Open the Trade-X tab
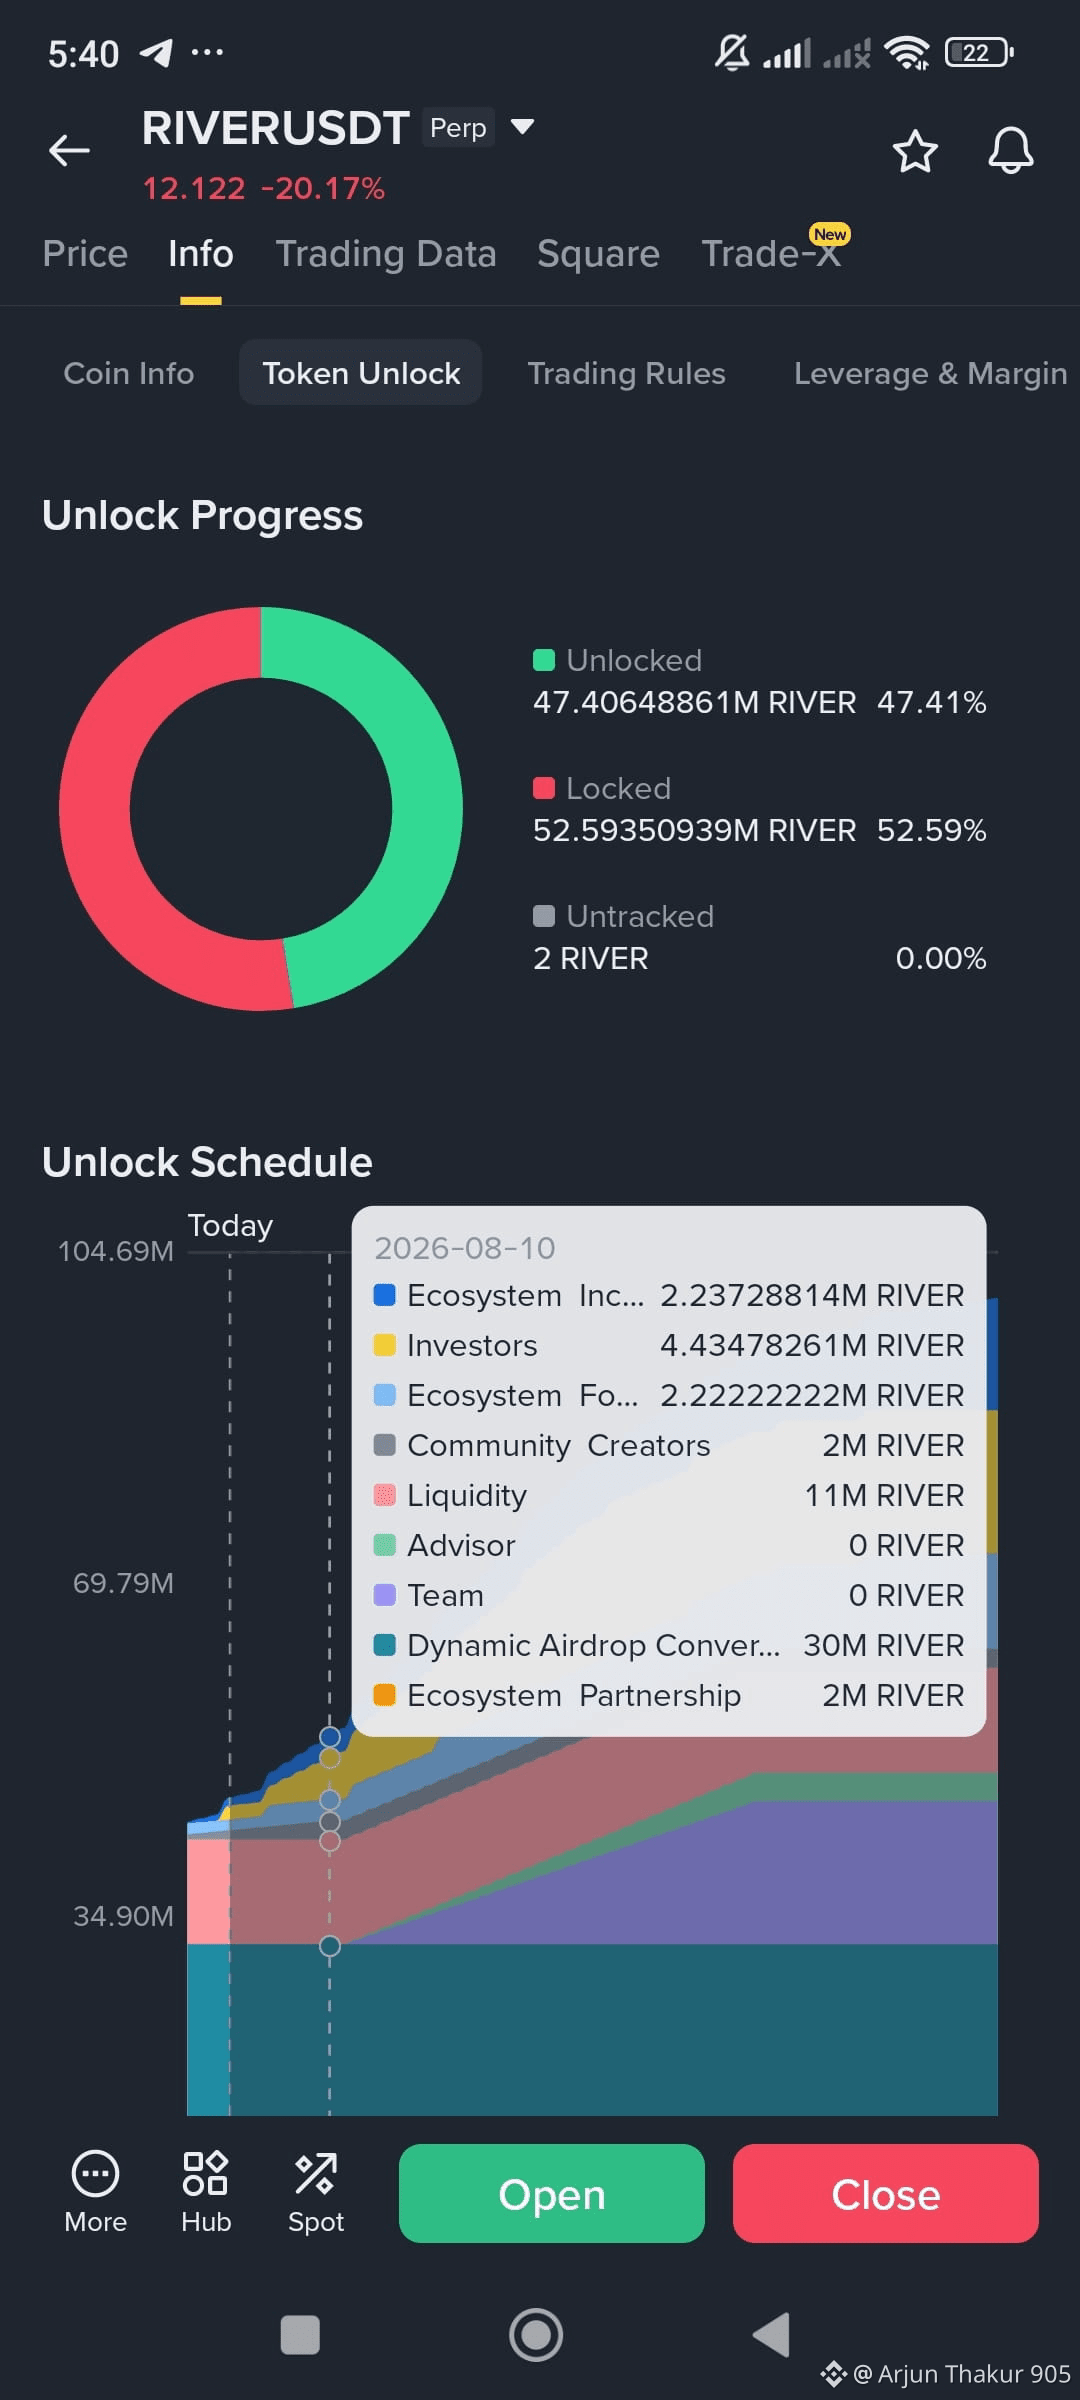The image size is (1080, 2400). click(x=771, y=254)
